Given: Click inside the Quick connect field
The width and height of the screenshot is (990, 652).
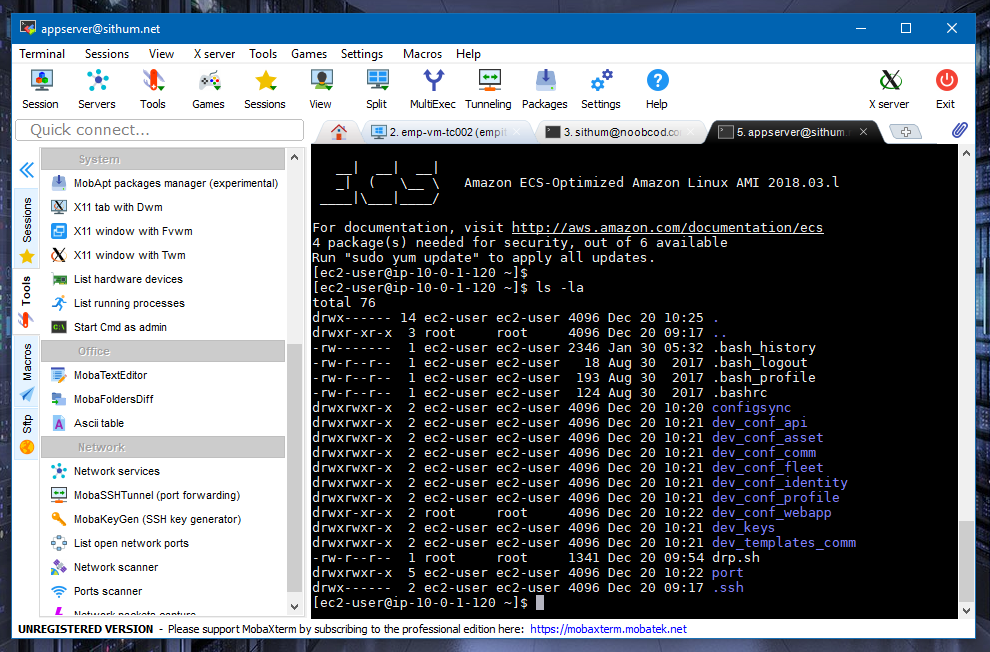Looking at the screenshot, I should [160, 130].
